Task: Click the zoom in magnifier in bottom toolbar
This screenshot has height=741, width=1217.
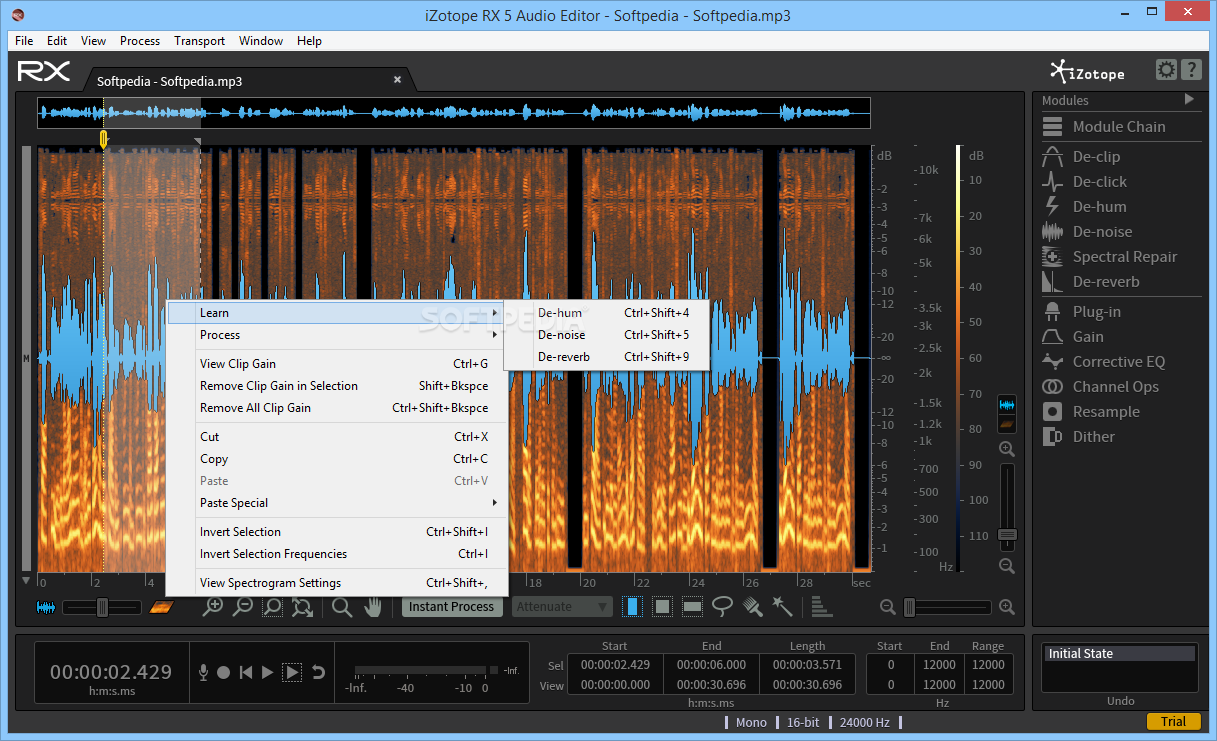Action: pos(213,606)
